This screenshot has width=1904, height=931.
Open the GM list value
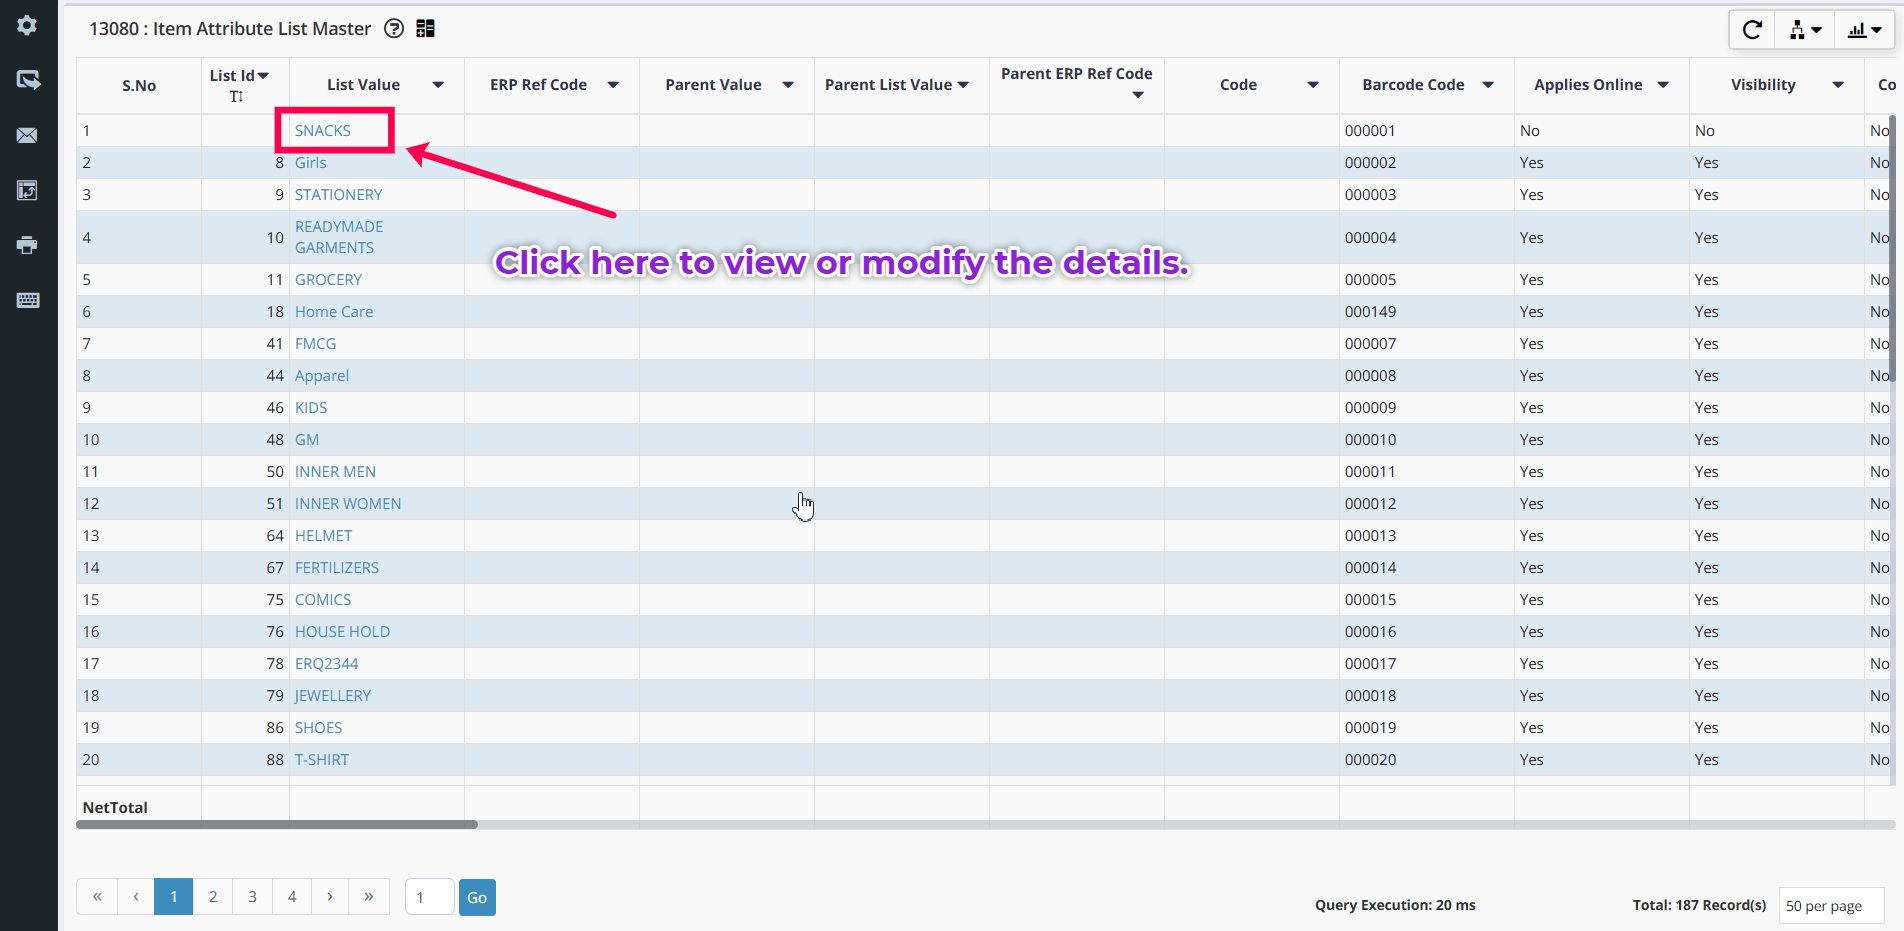(x=307, y=440)
